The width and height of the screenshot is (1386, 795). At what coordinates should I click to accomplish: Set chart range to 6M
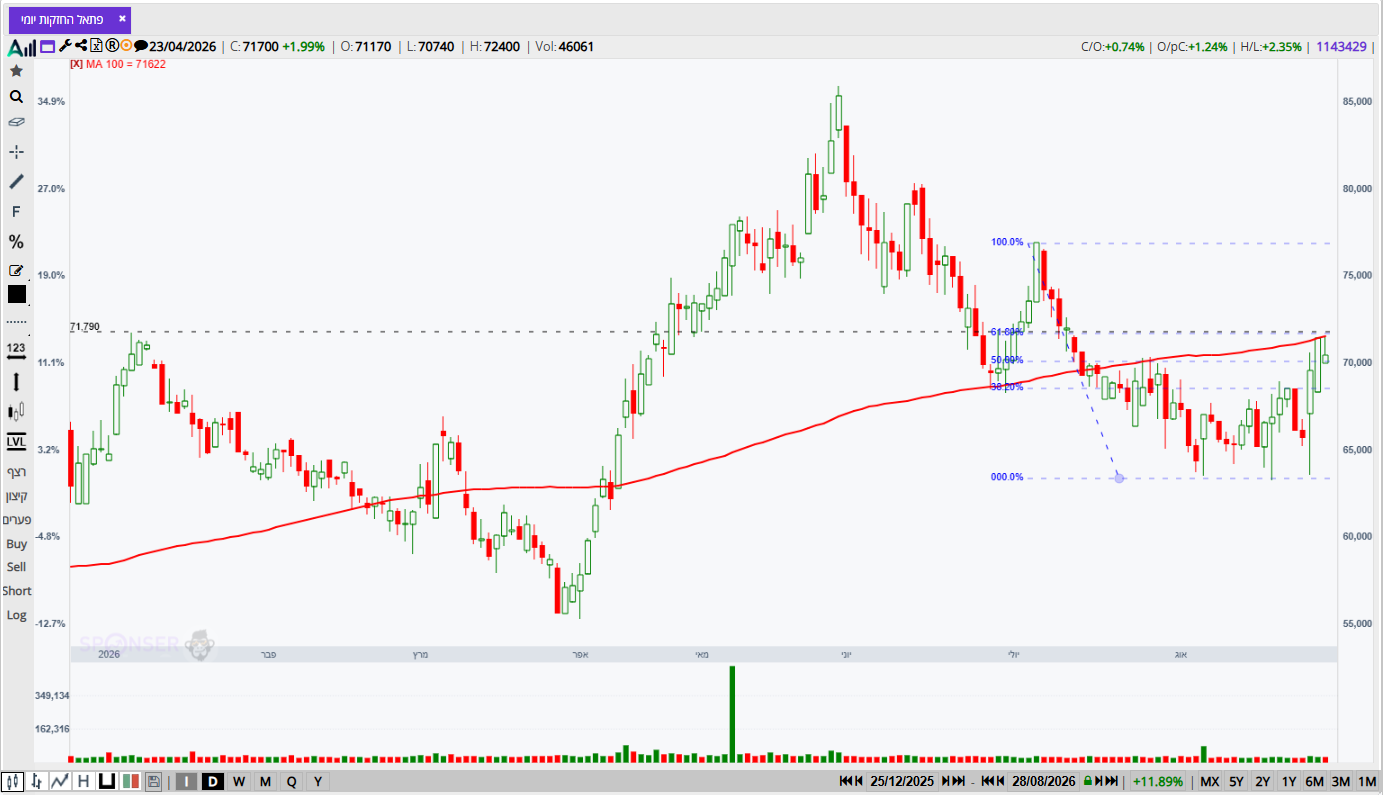[1315, 781]
